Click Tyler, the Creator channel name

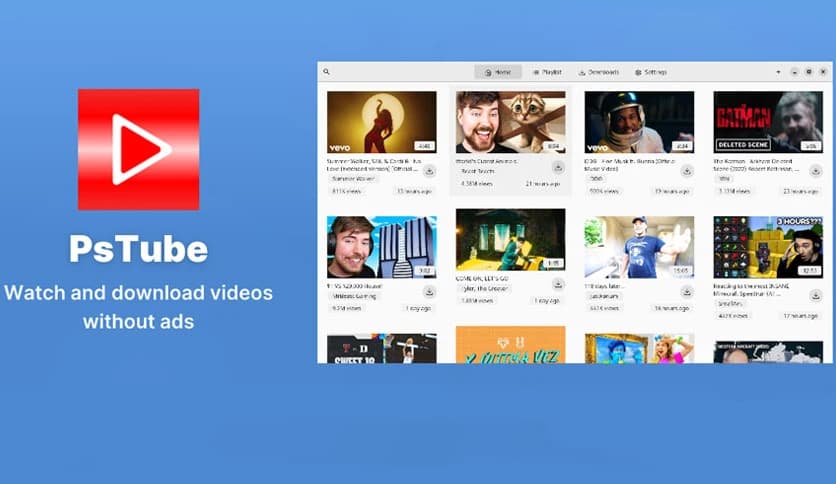coord(483,288)
